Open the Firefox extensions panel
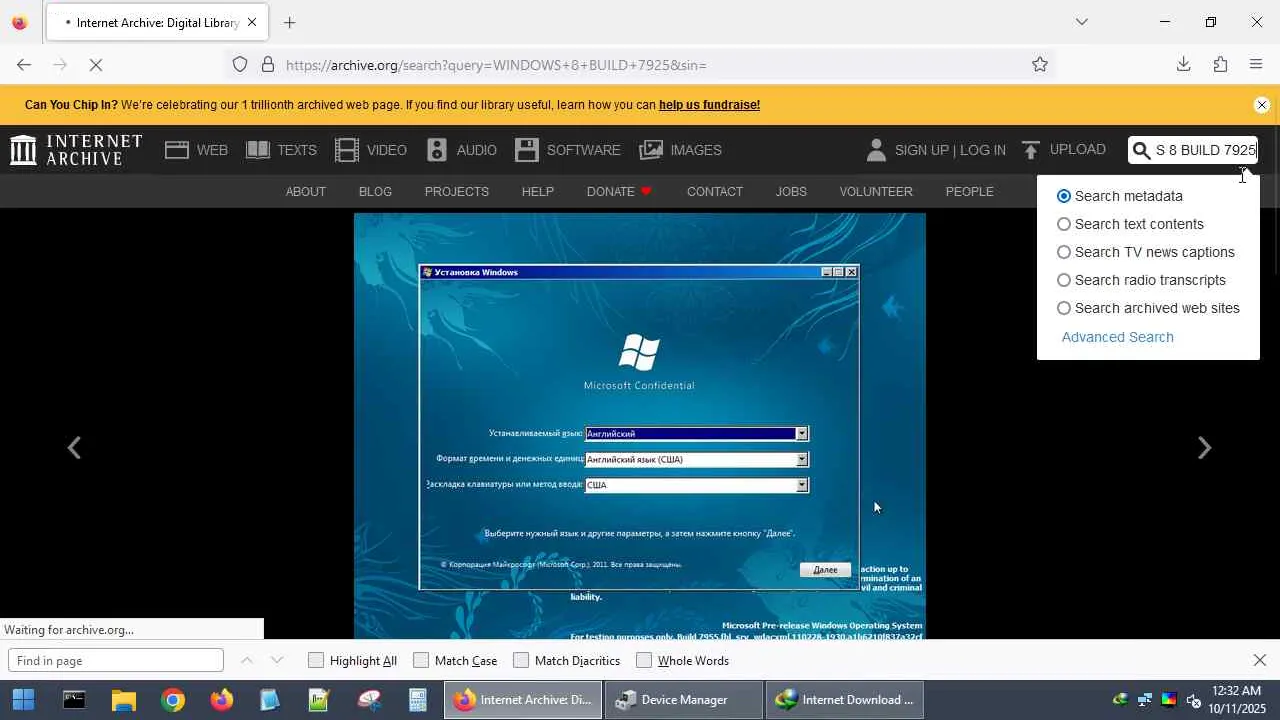The height and width of the screenshot is (720, 1280). (x=1220, y=65)
